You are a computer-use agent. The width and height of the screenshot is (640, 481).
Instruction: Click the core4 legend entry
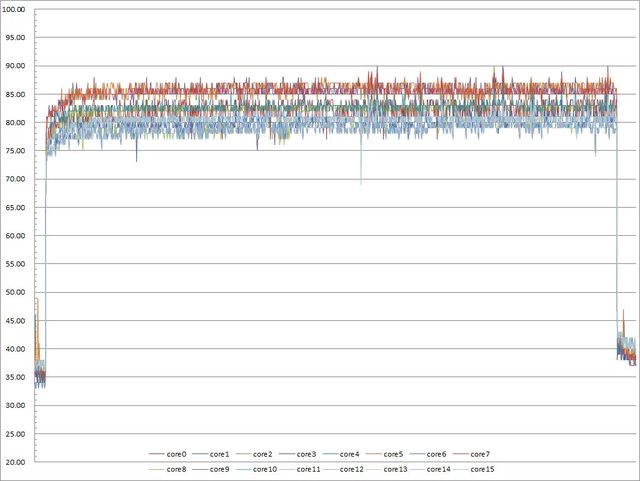[x=351, y=455]
